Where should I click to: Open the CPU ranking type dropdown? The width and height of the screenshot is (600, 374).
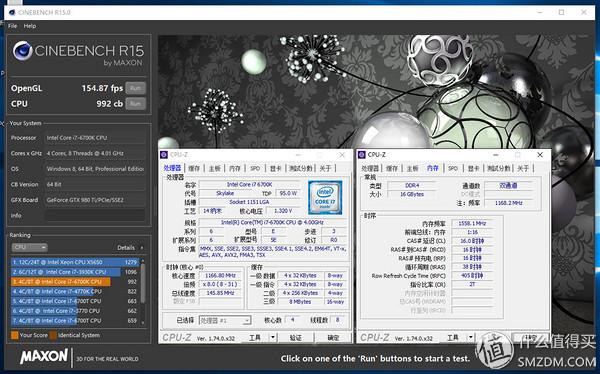coord(29,247)
